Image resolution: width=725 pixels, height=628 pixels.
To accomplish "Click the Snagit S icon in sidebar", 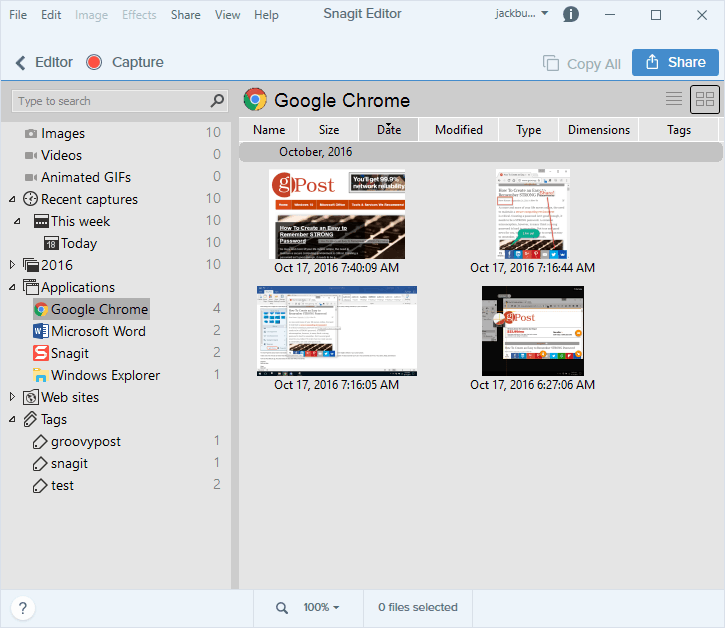I will point(41,353).
